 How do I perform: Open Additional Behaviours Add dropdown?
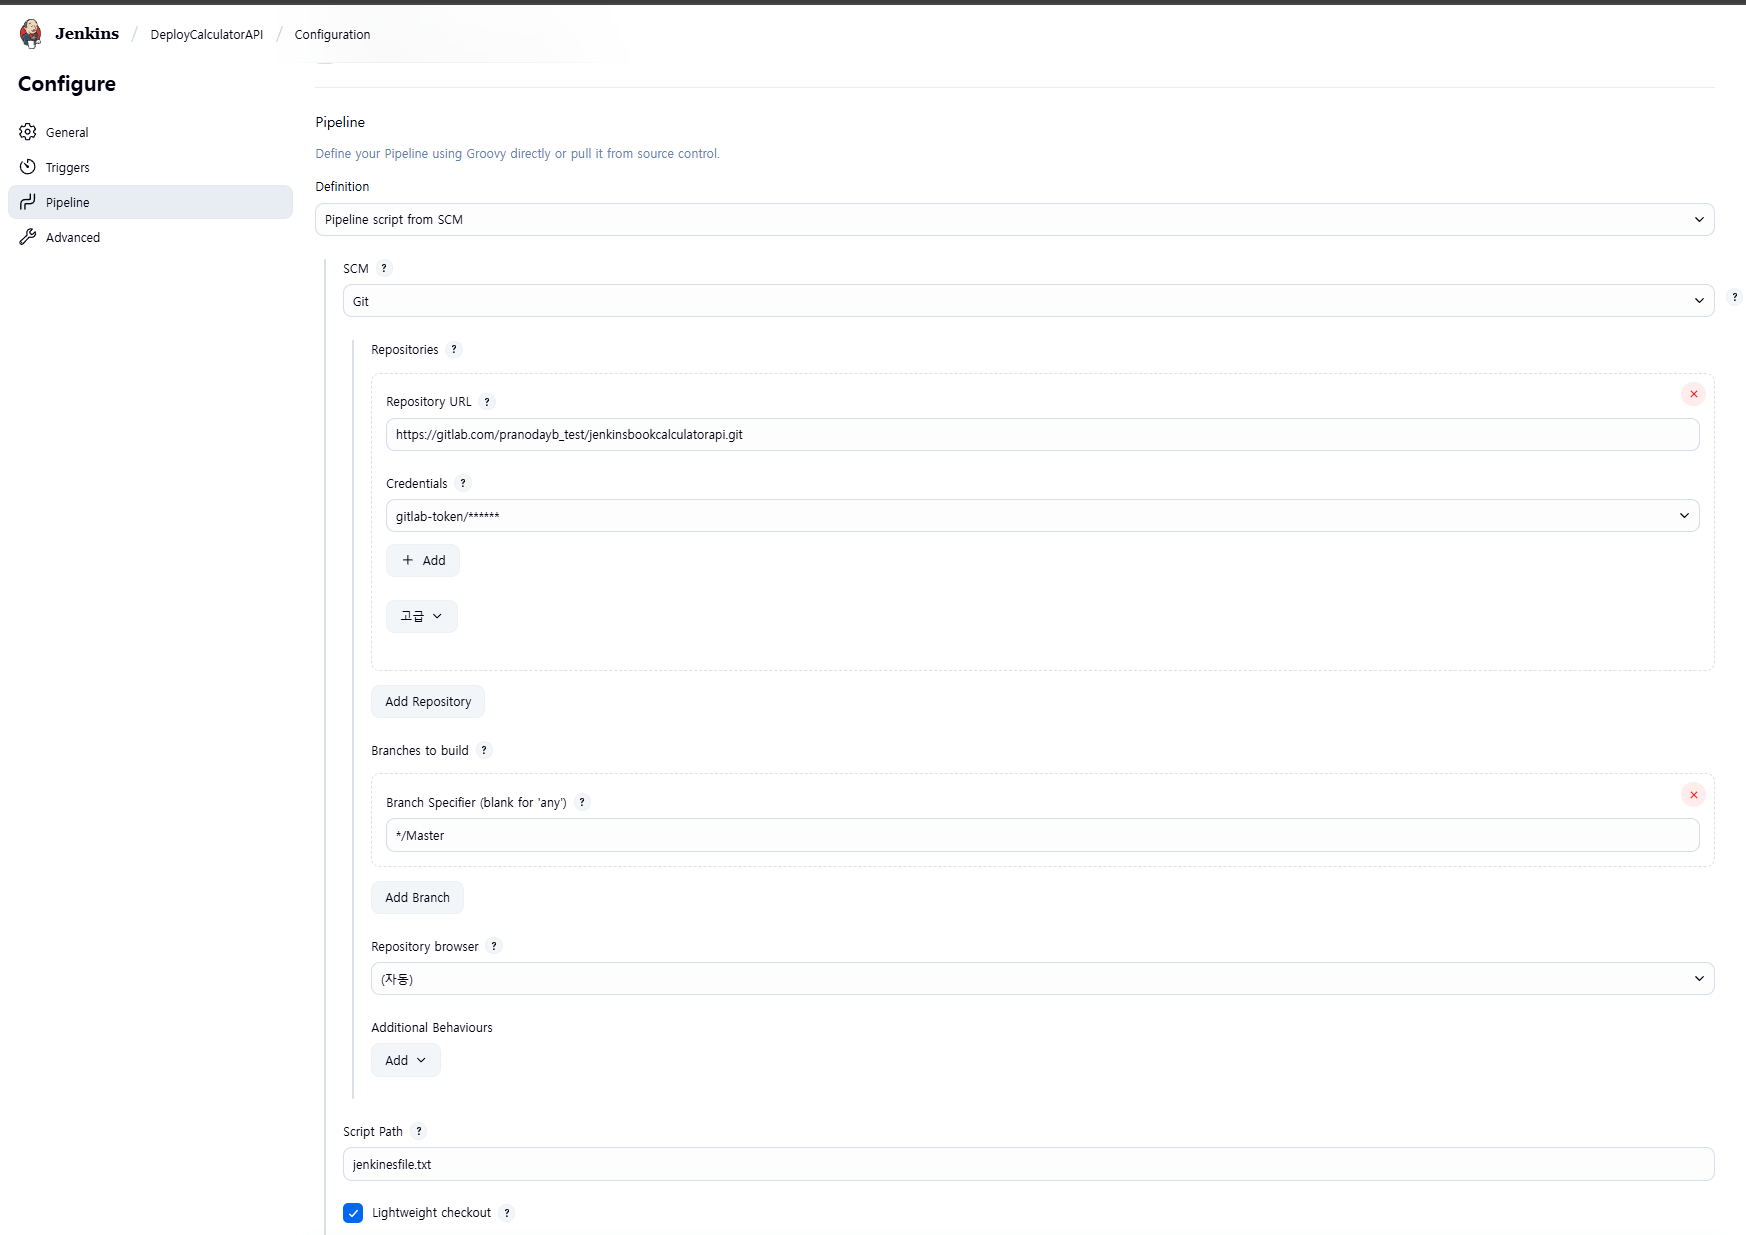coord(405,1061)
